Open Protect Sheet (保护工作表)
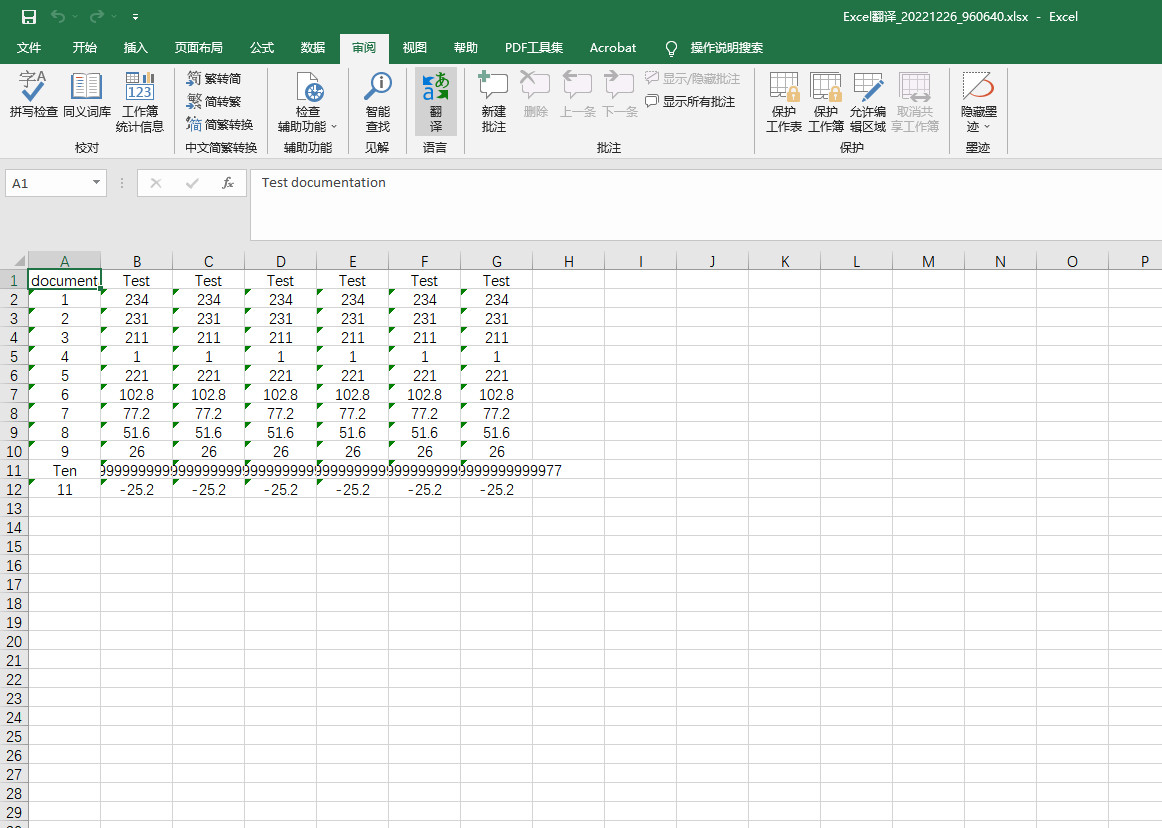1162x828 pixels. pos(784,102)
